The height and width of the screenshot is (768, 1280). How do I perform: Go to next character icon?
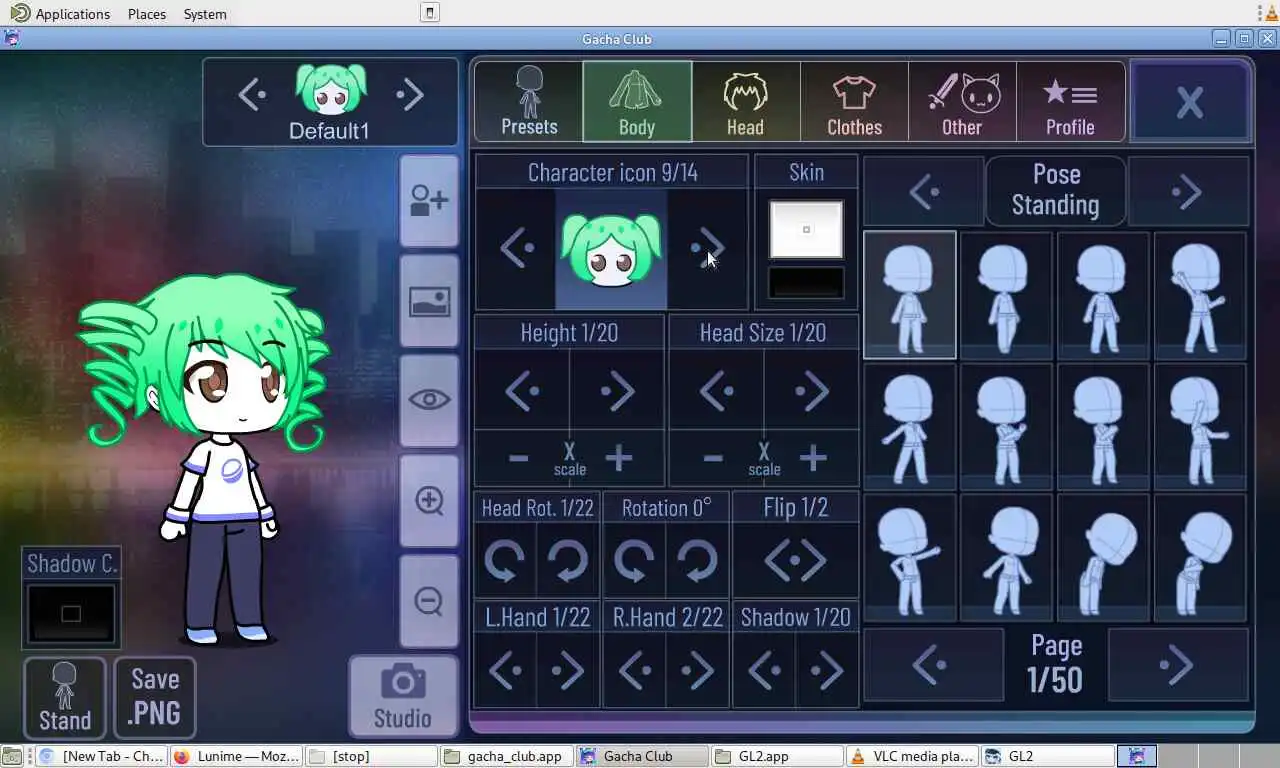(x=708, y=248)
